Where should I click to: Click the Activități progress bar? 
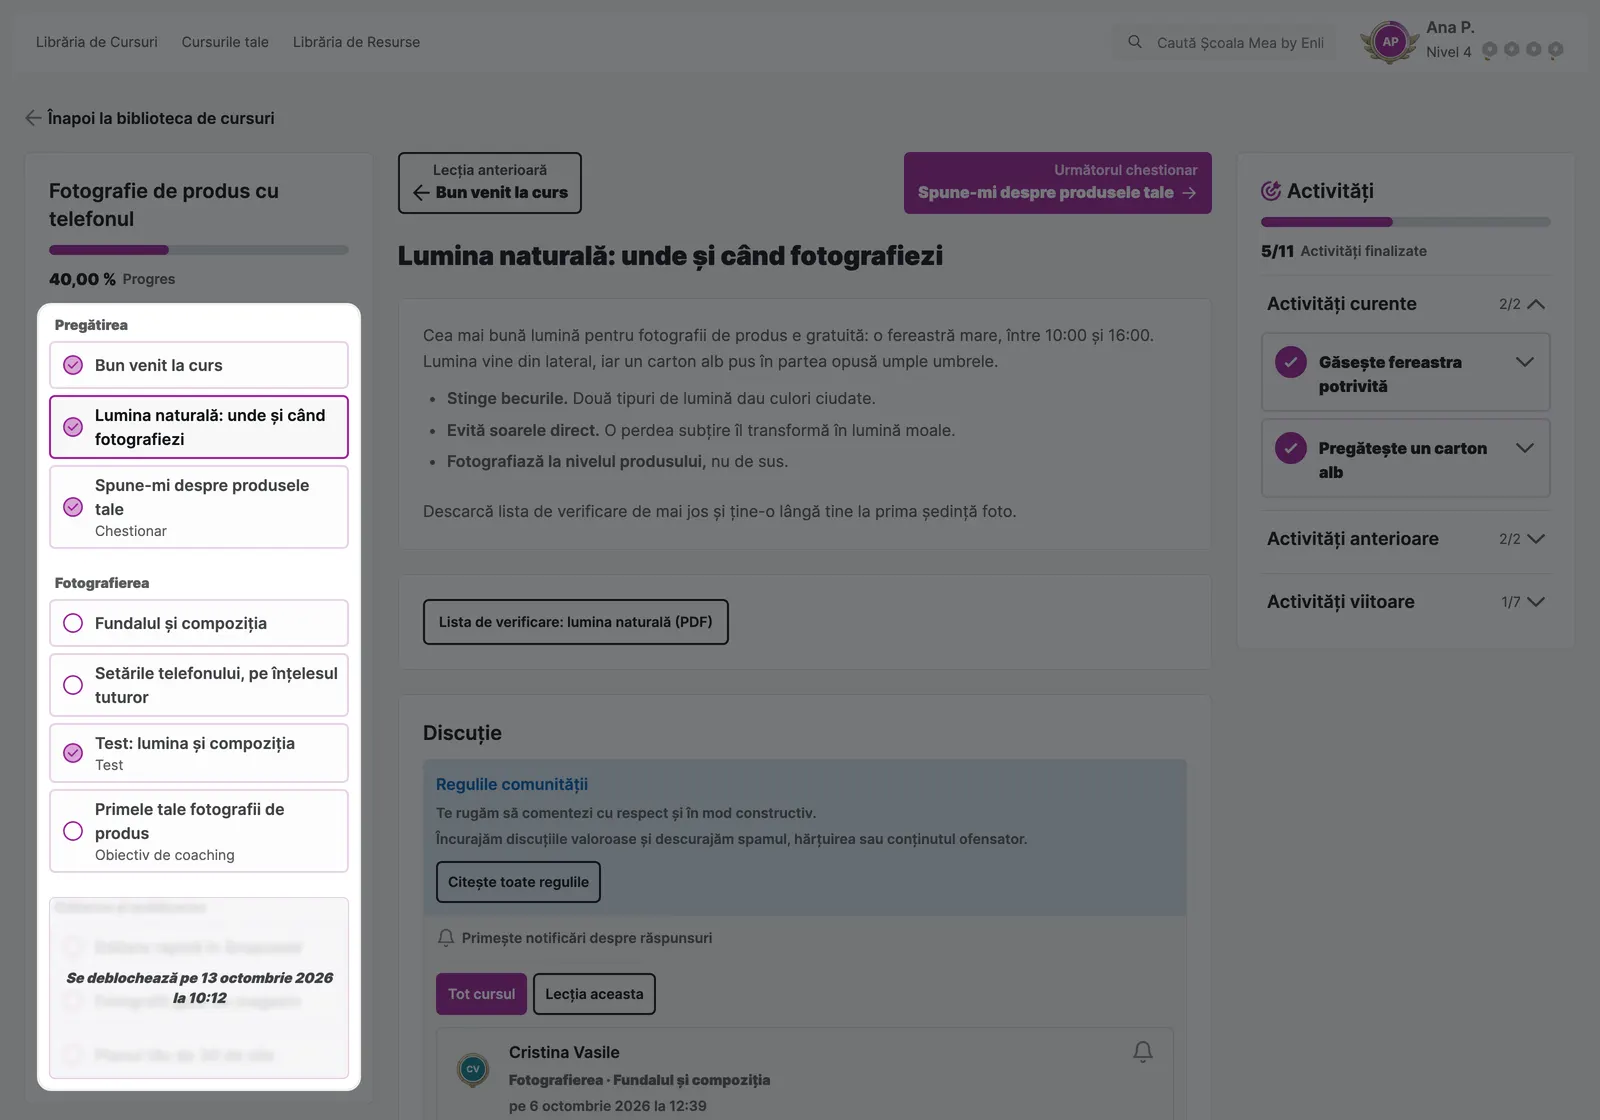pos(1406,222)
